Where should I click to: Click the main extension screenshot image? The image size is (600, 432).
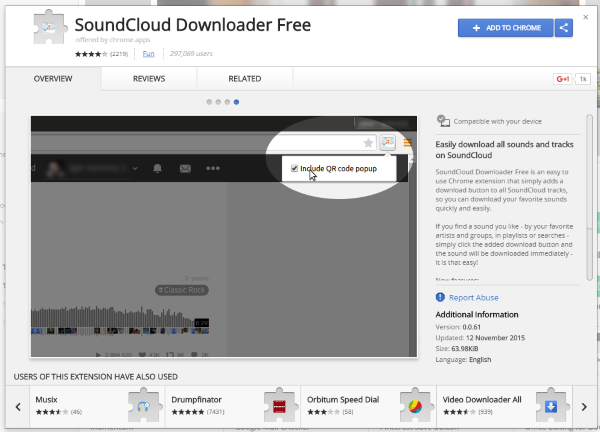click(x=224, y=236)
